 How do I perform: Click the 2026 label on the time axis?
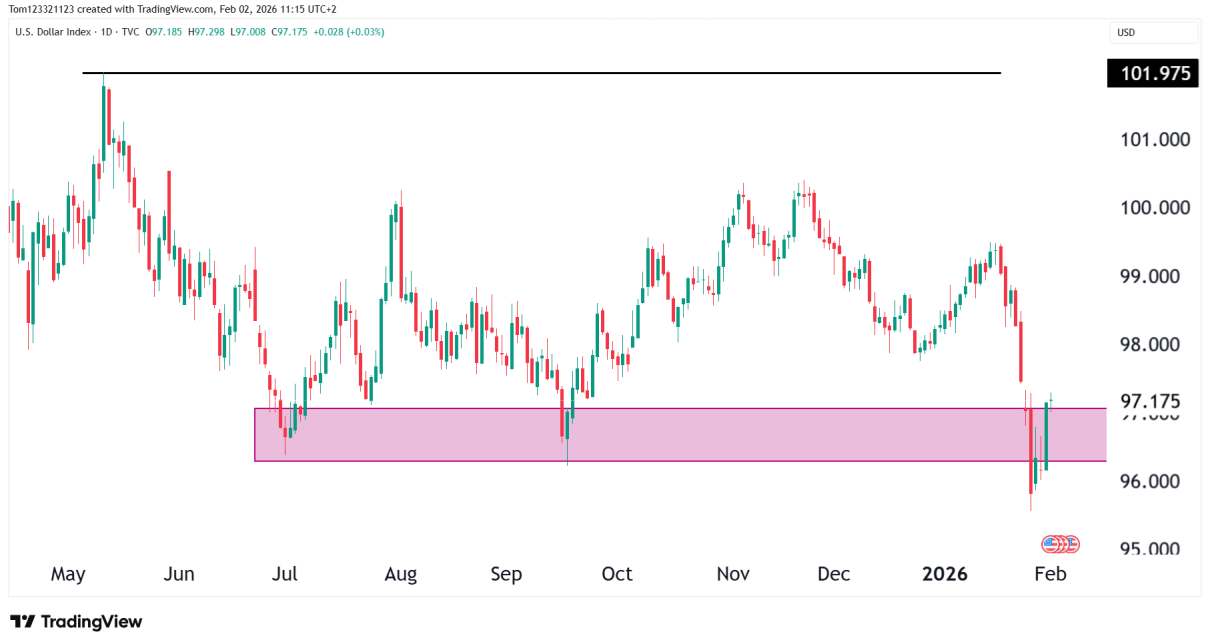point(944,574)
